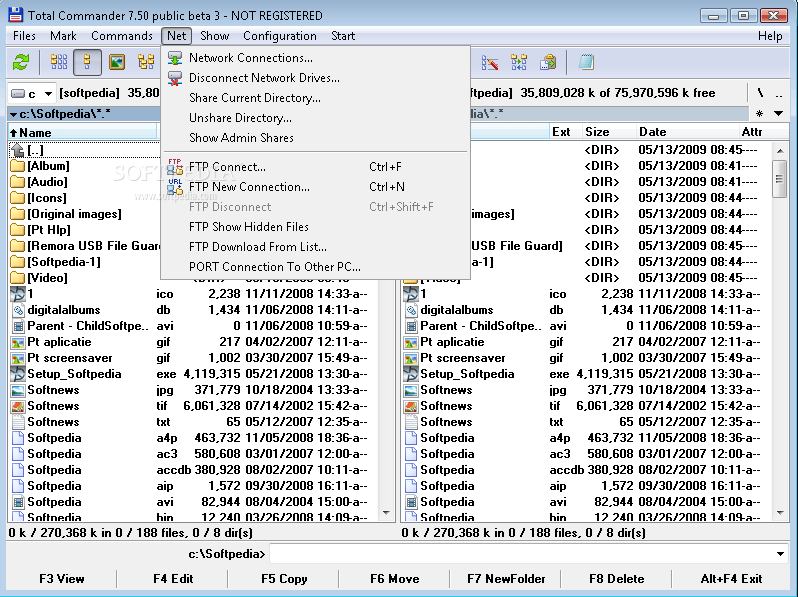Switch to Brief file view icon

click(59, 62)
